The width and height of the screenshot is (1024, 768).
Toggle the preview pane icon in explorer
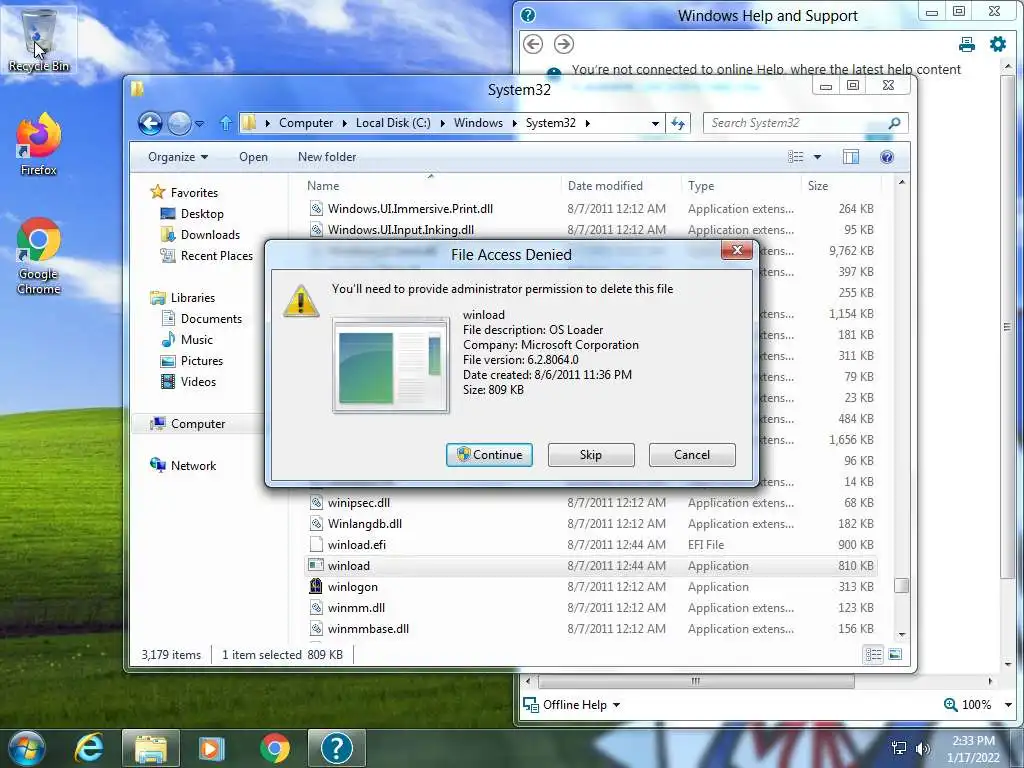pyautogui.click(x=851, y=157)
